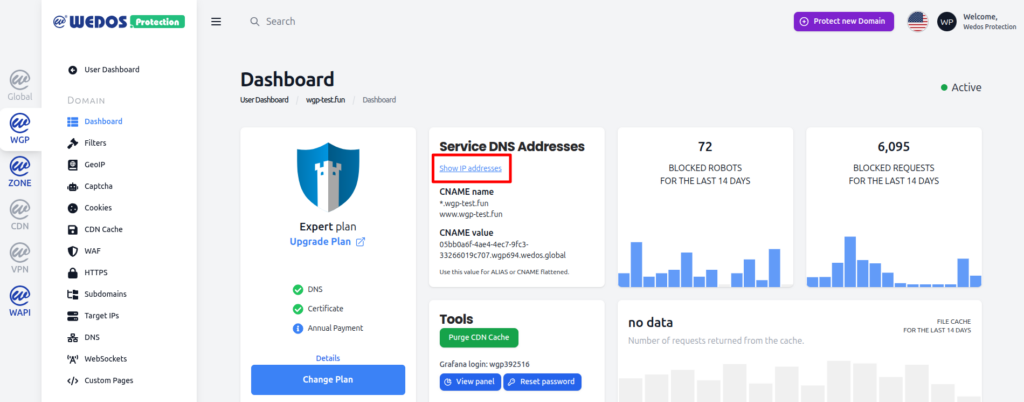Viewport: 1024px width, 402px height.
Task: Click the Upgrade Plan link
Action: (x=327, y=241)
